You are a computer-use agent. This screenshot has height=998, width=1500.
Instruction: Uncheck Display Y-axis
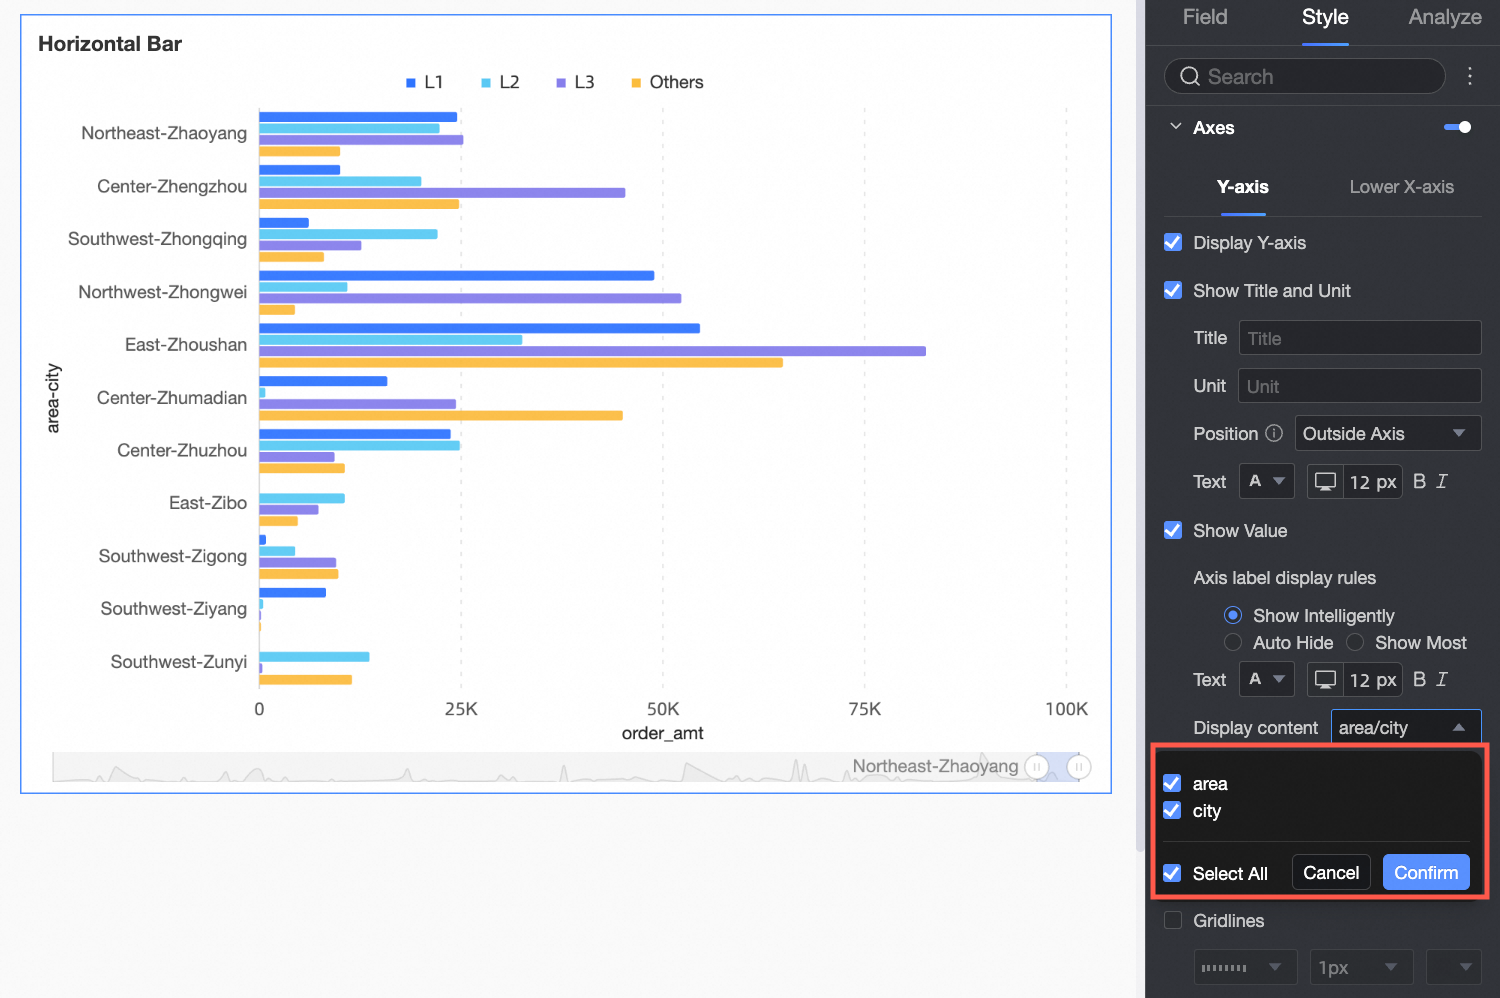pos(1173,242)
